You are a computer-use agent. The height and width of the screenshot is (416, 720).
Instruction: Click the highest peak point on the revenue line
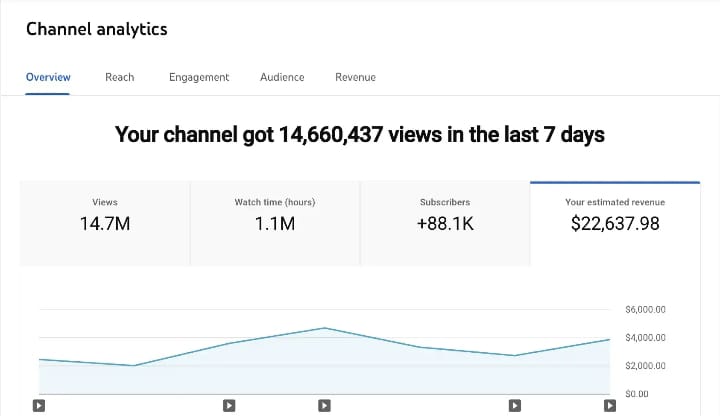click(324, 328)
